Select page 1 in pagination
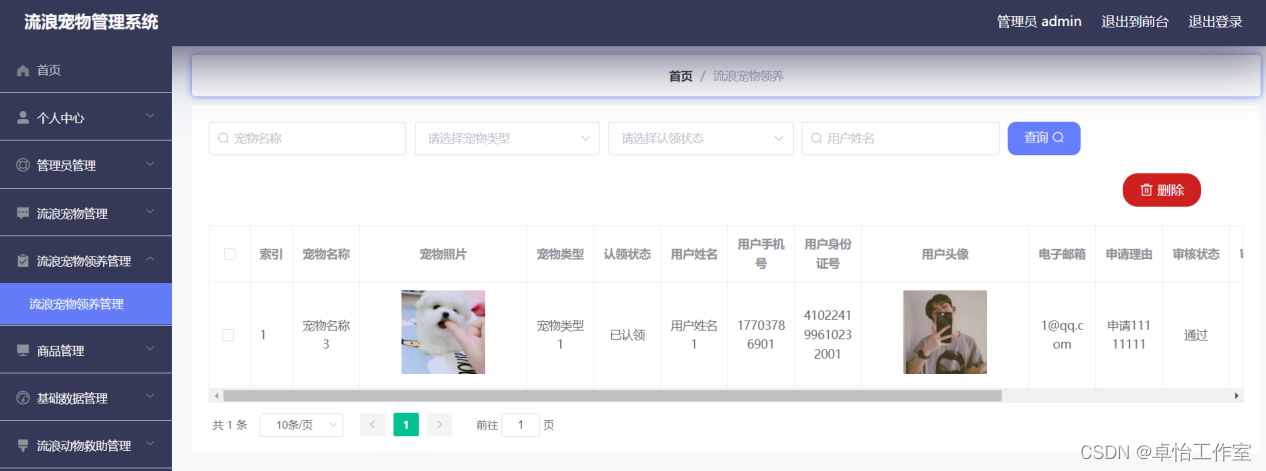Viewport: 1266px width, 471px height. pos(406,425)
